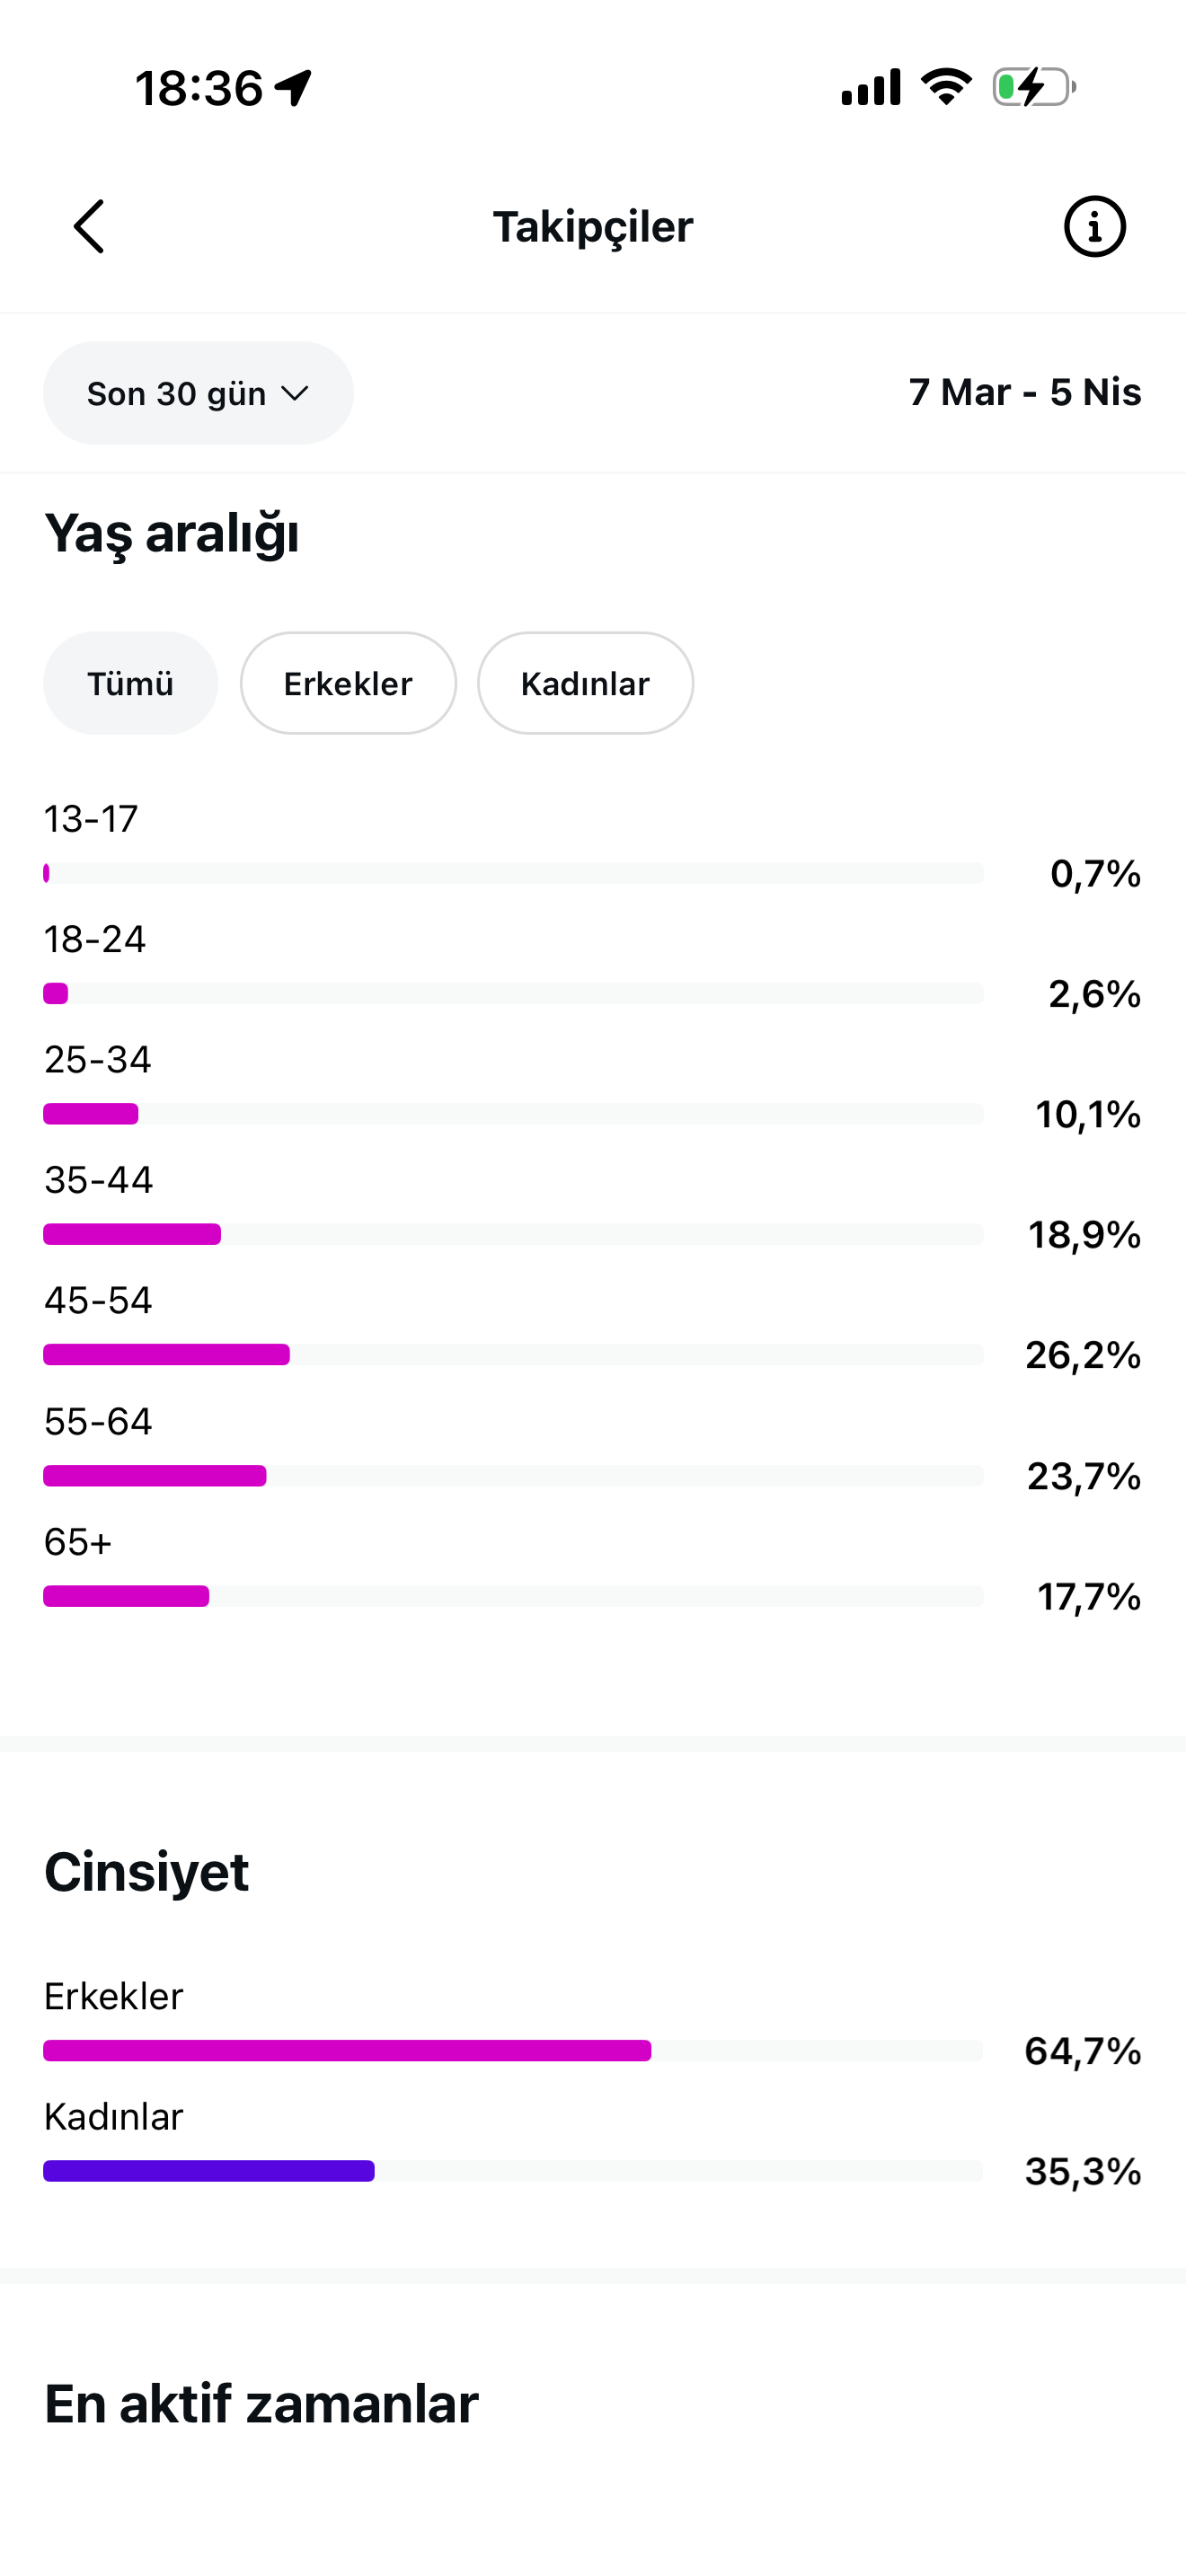Tap the Cinsiyet section heading

tap(146, 1872)
